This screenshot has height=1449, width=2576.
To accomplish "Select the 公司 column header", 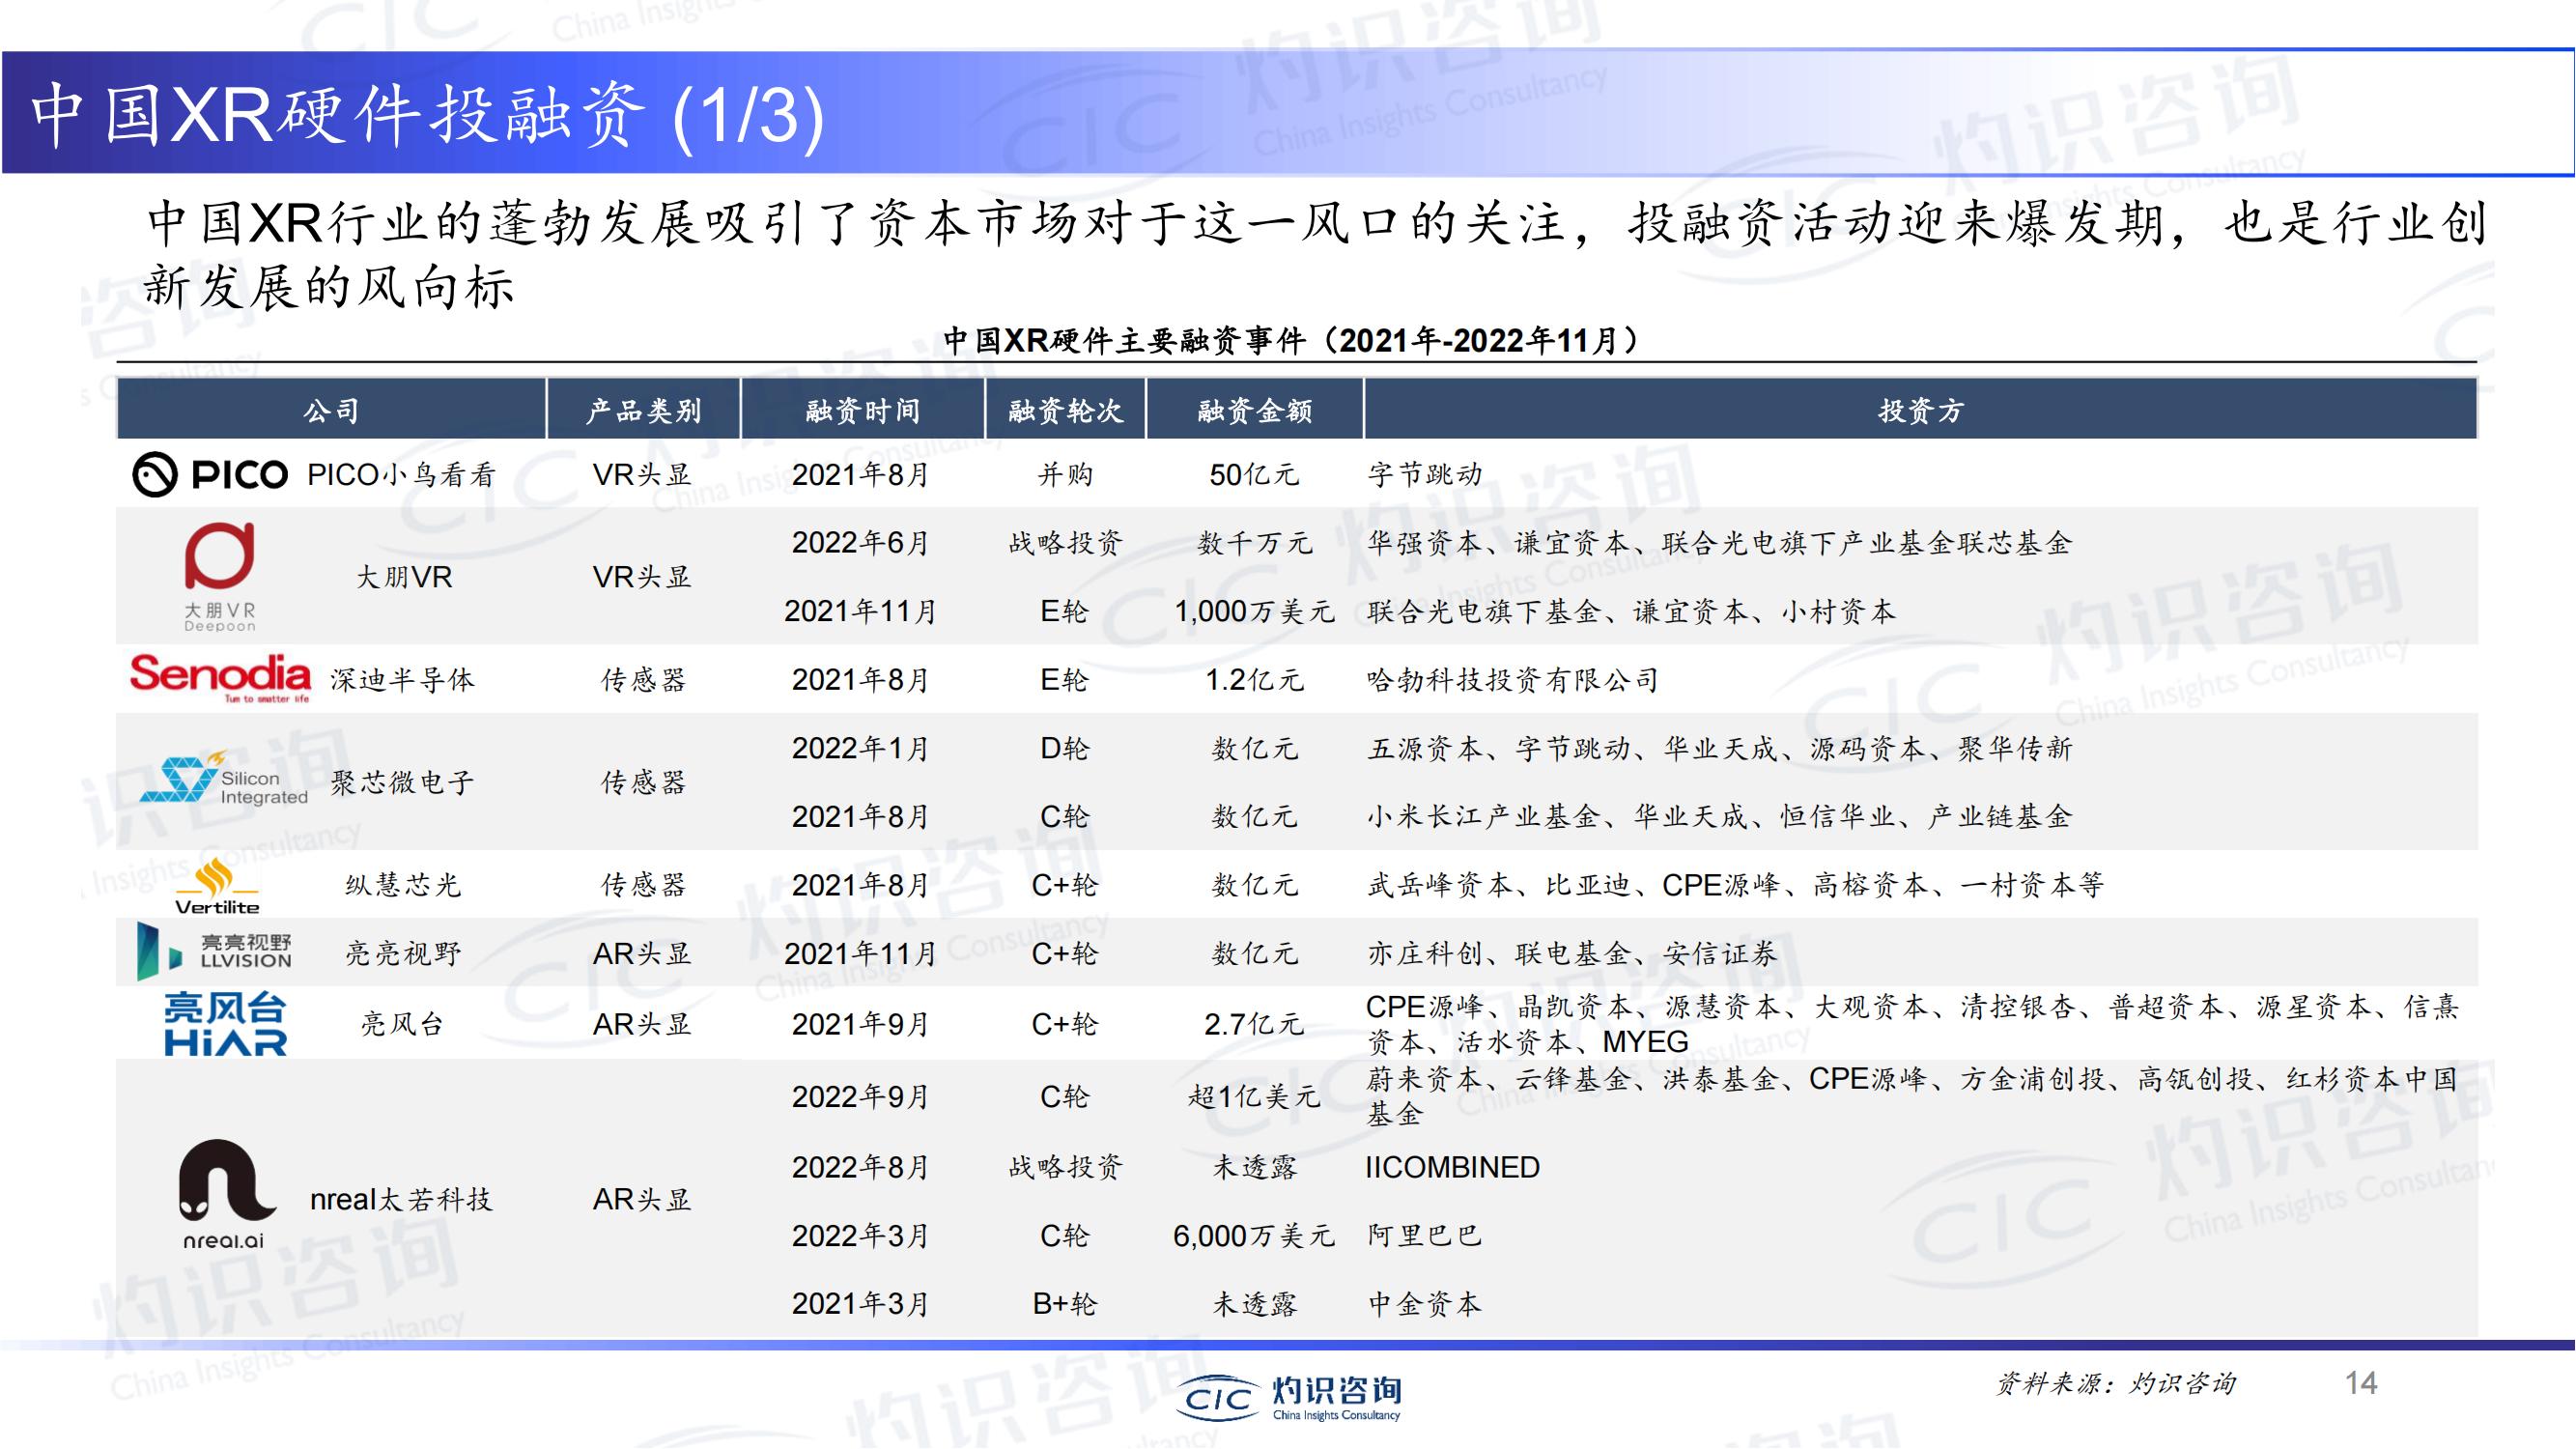I will (331, 410).
